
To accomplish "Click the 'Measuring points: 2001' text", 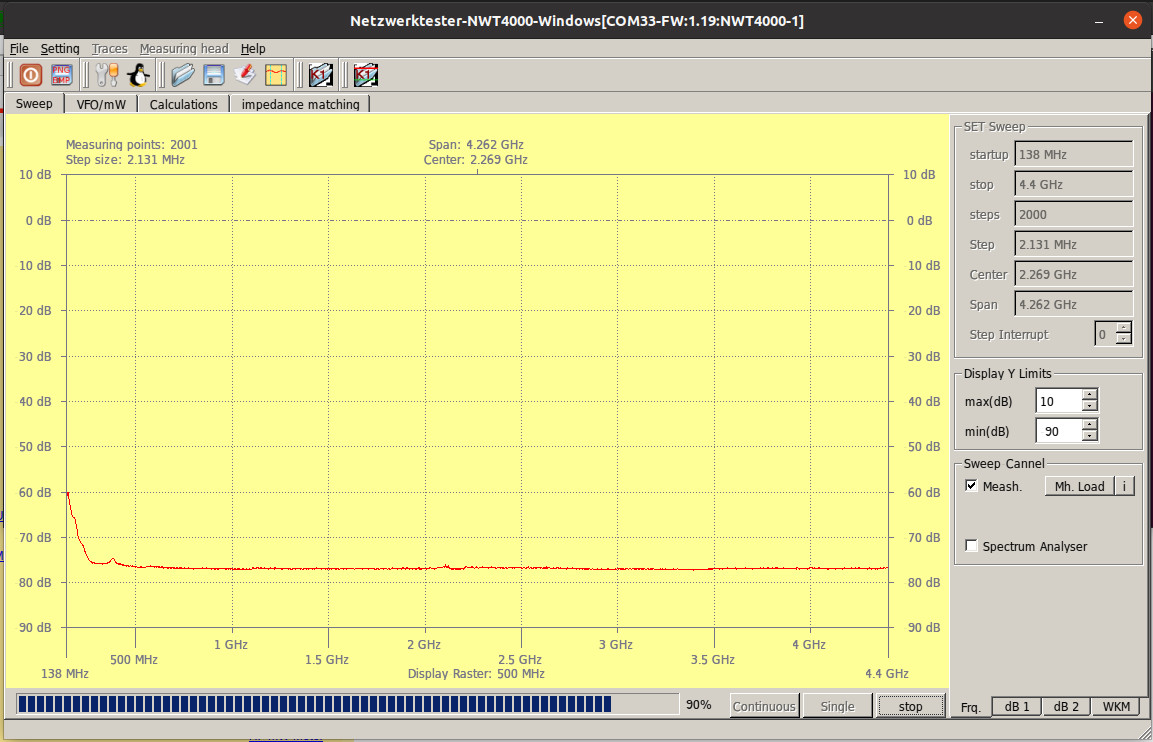I will (132, 145).
